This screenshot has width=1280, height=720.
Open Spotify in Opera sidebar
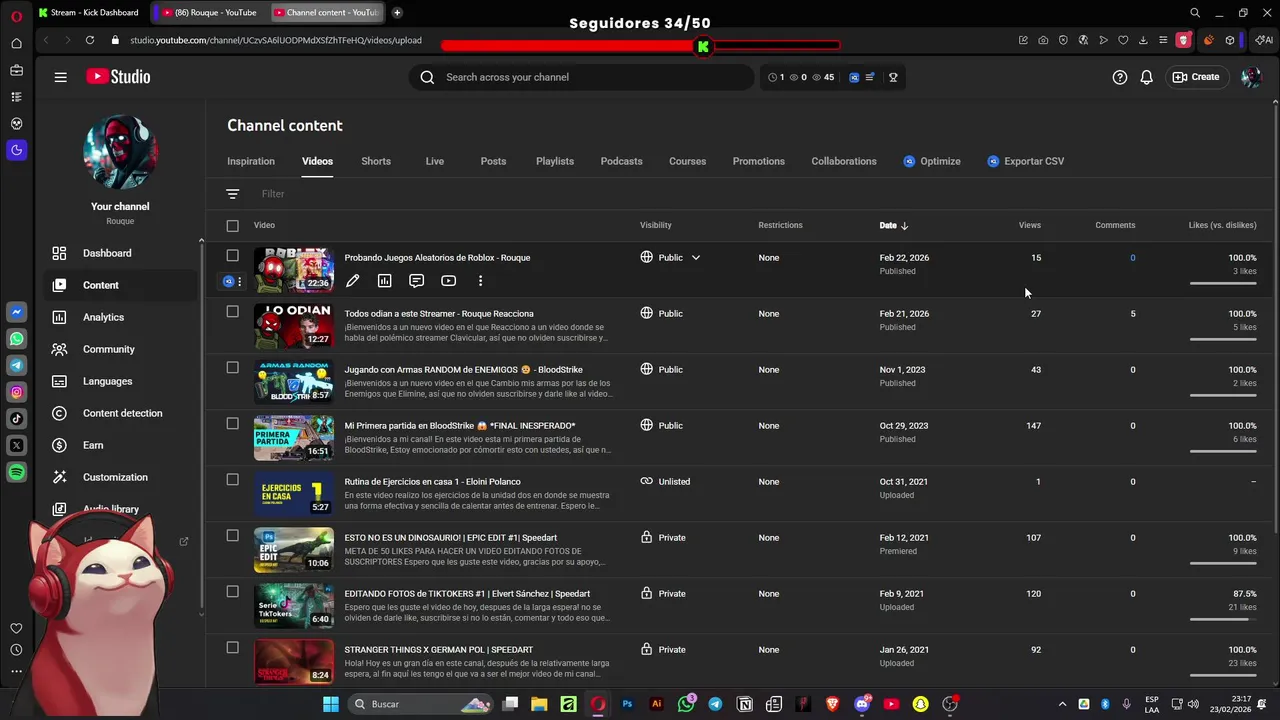[16, 472]
